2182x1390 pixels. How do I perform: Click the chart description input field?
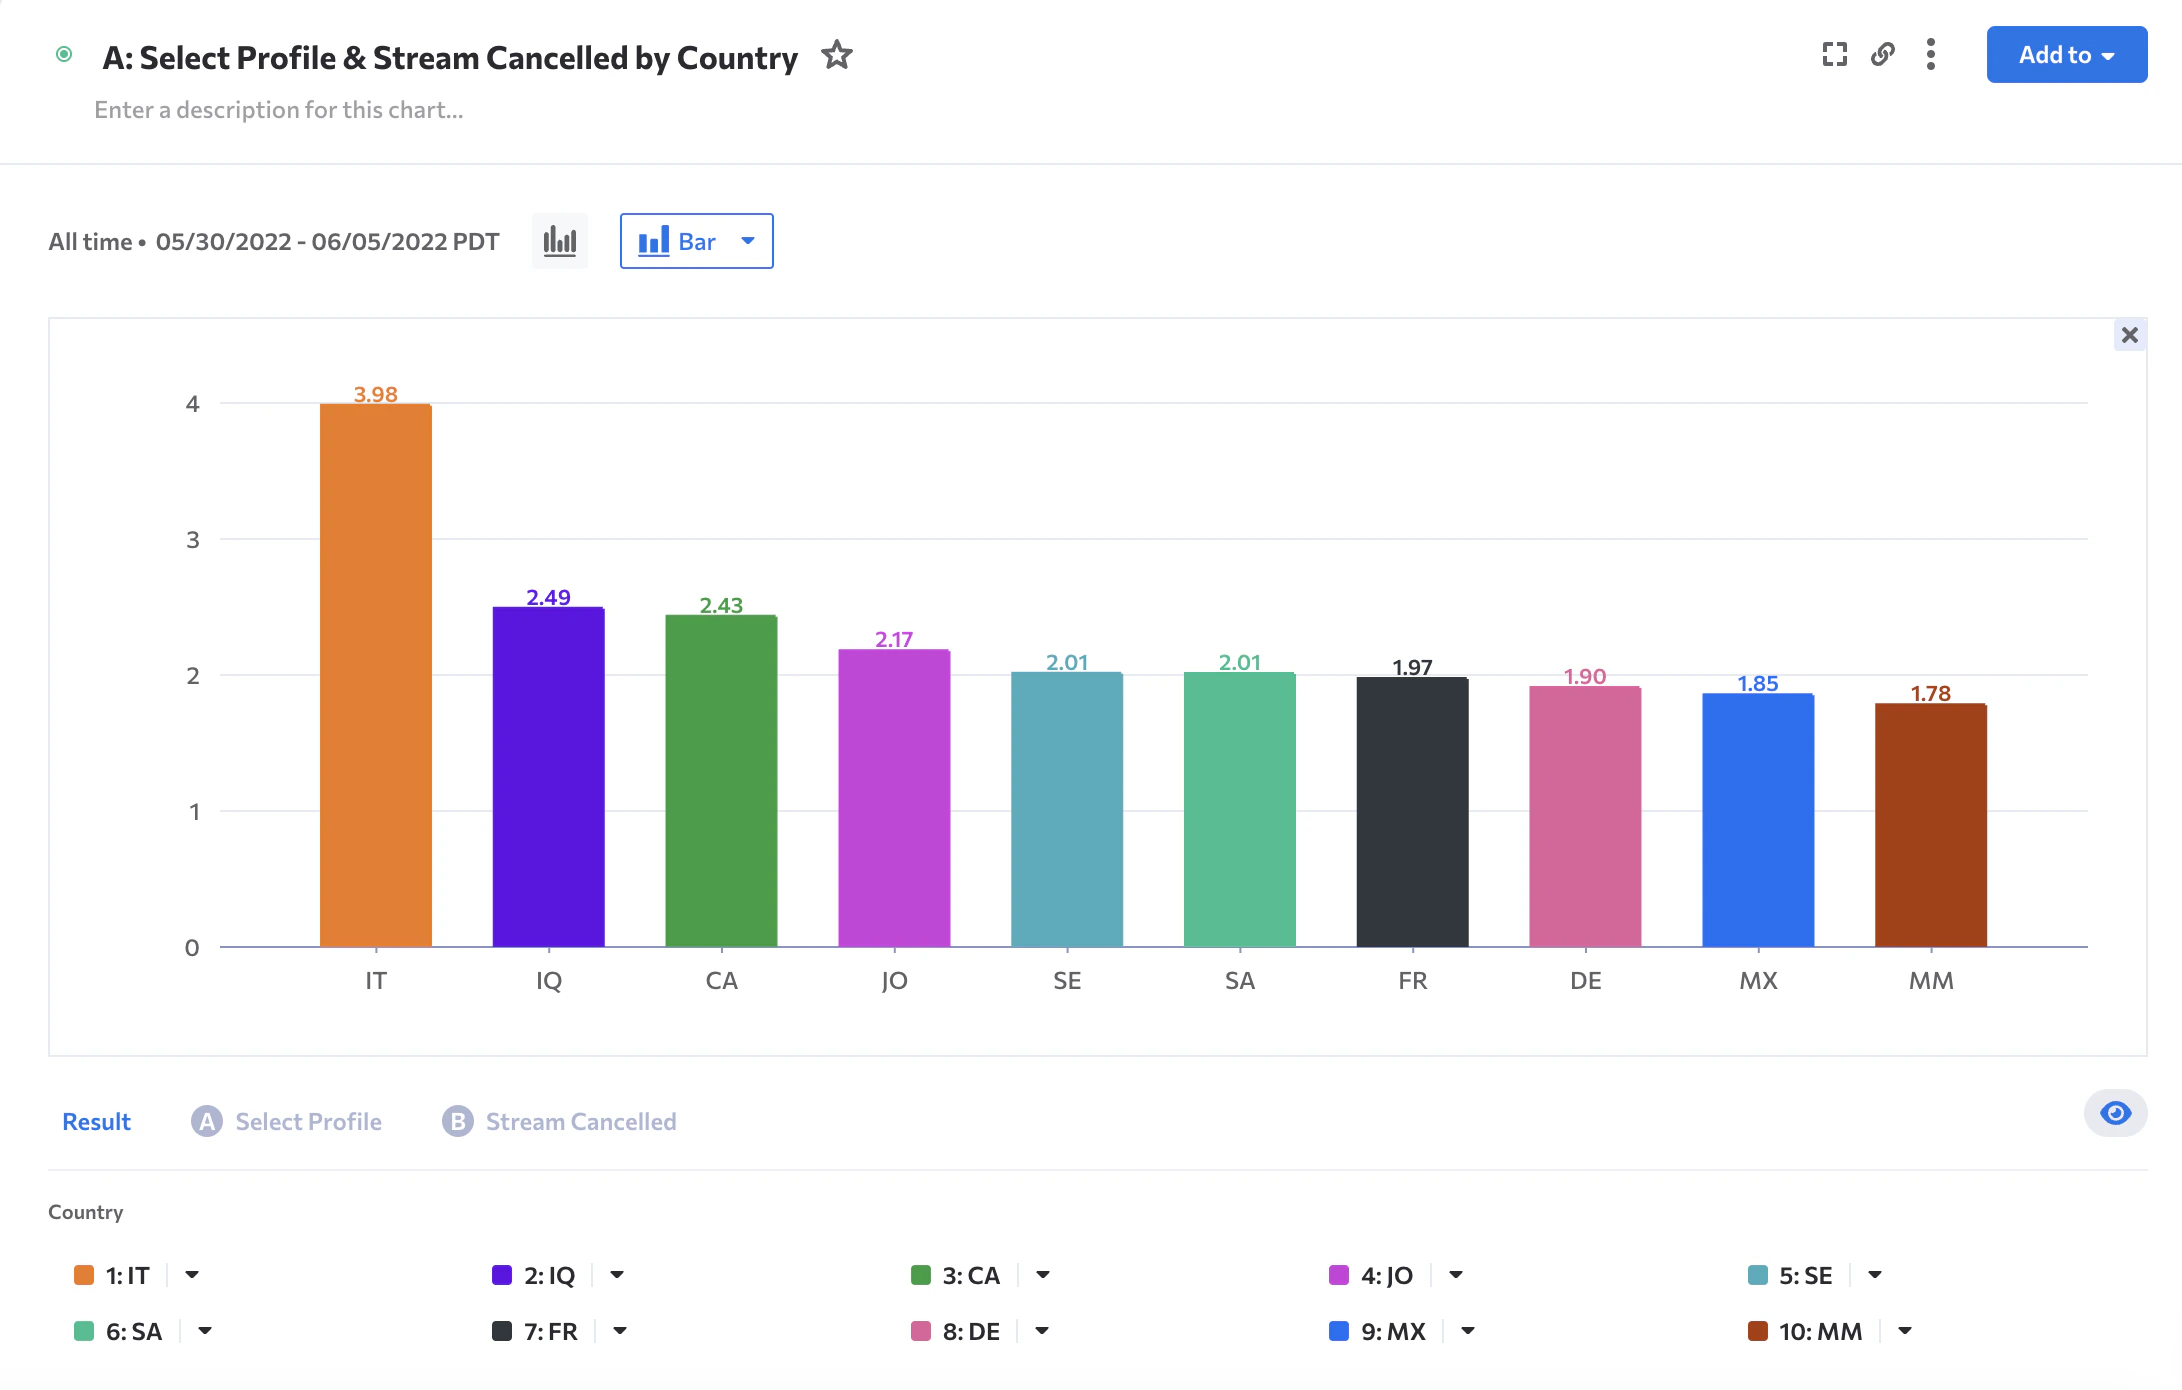(279, 110)
